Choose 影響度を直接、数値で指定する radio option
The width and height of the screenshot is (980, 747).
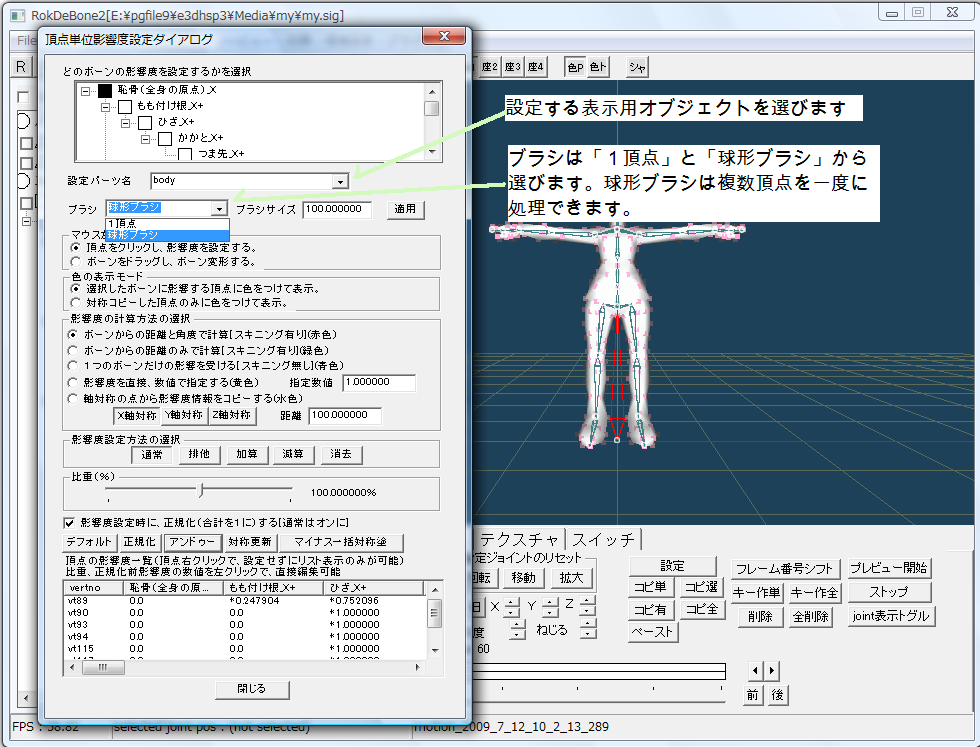click(75, 382)
